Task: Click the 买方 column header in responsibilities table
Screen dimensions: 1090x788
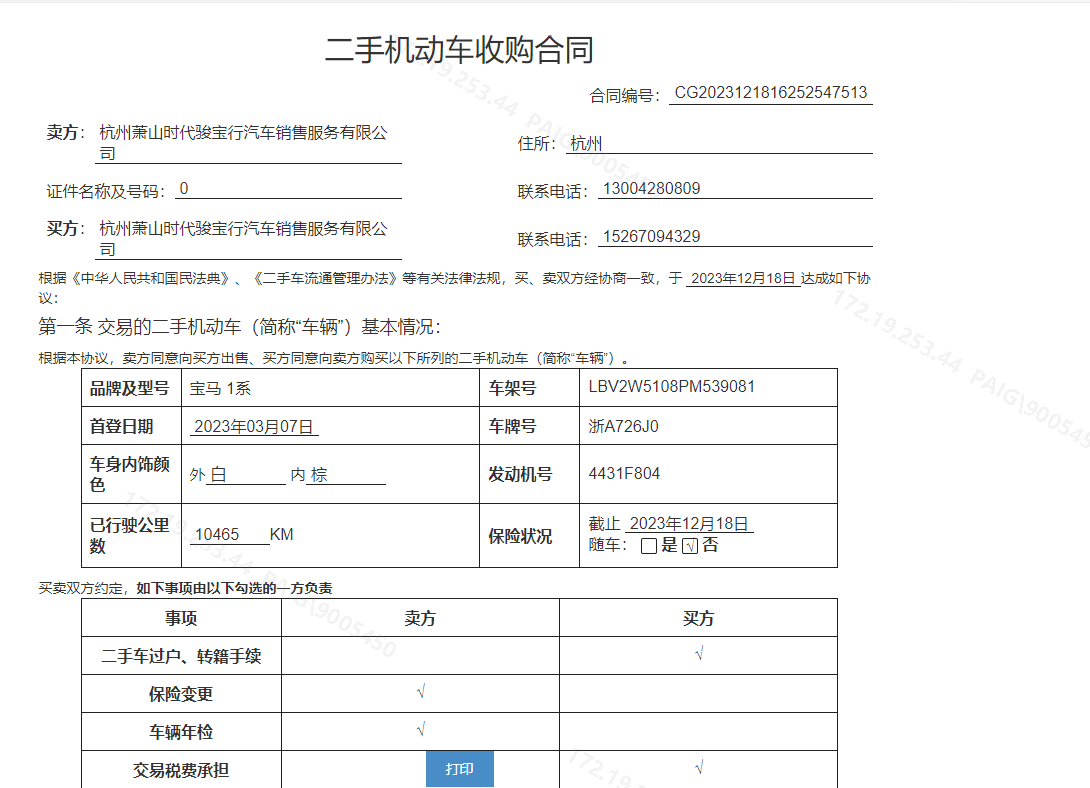Action: tap(699, 618)
